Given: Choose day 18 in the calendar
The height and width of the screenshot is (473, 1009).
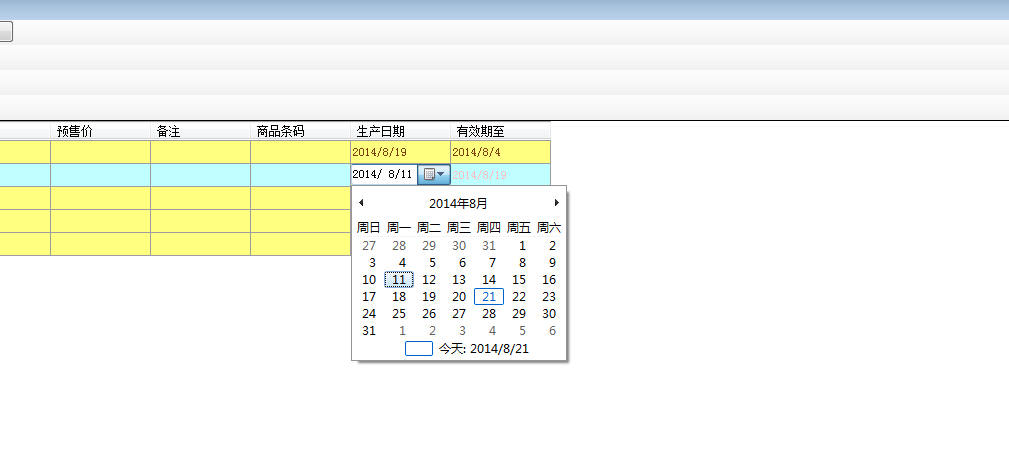Looking at the screenshot, I should 399,297.
